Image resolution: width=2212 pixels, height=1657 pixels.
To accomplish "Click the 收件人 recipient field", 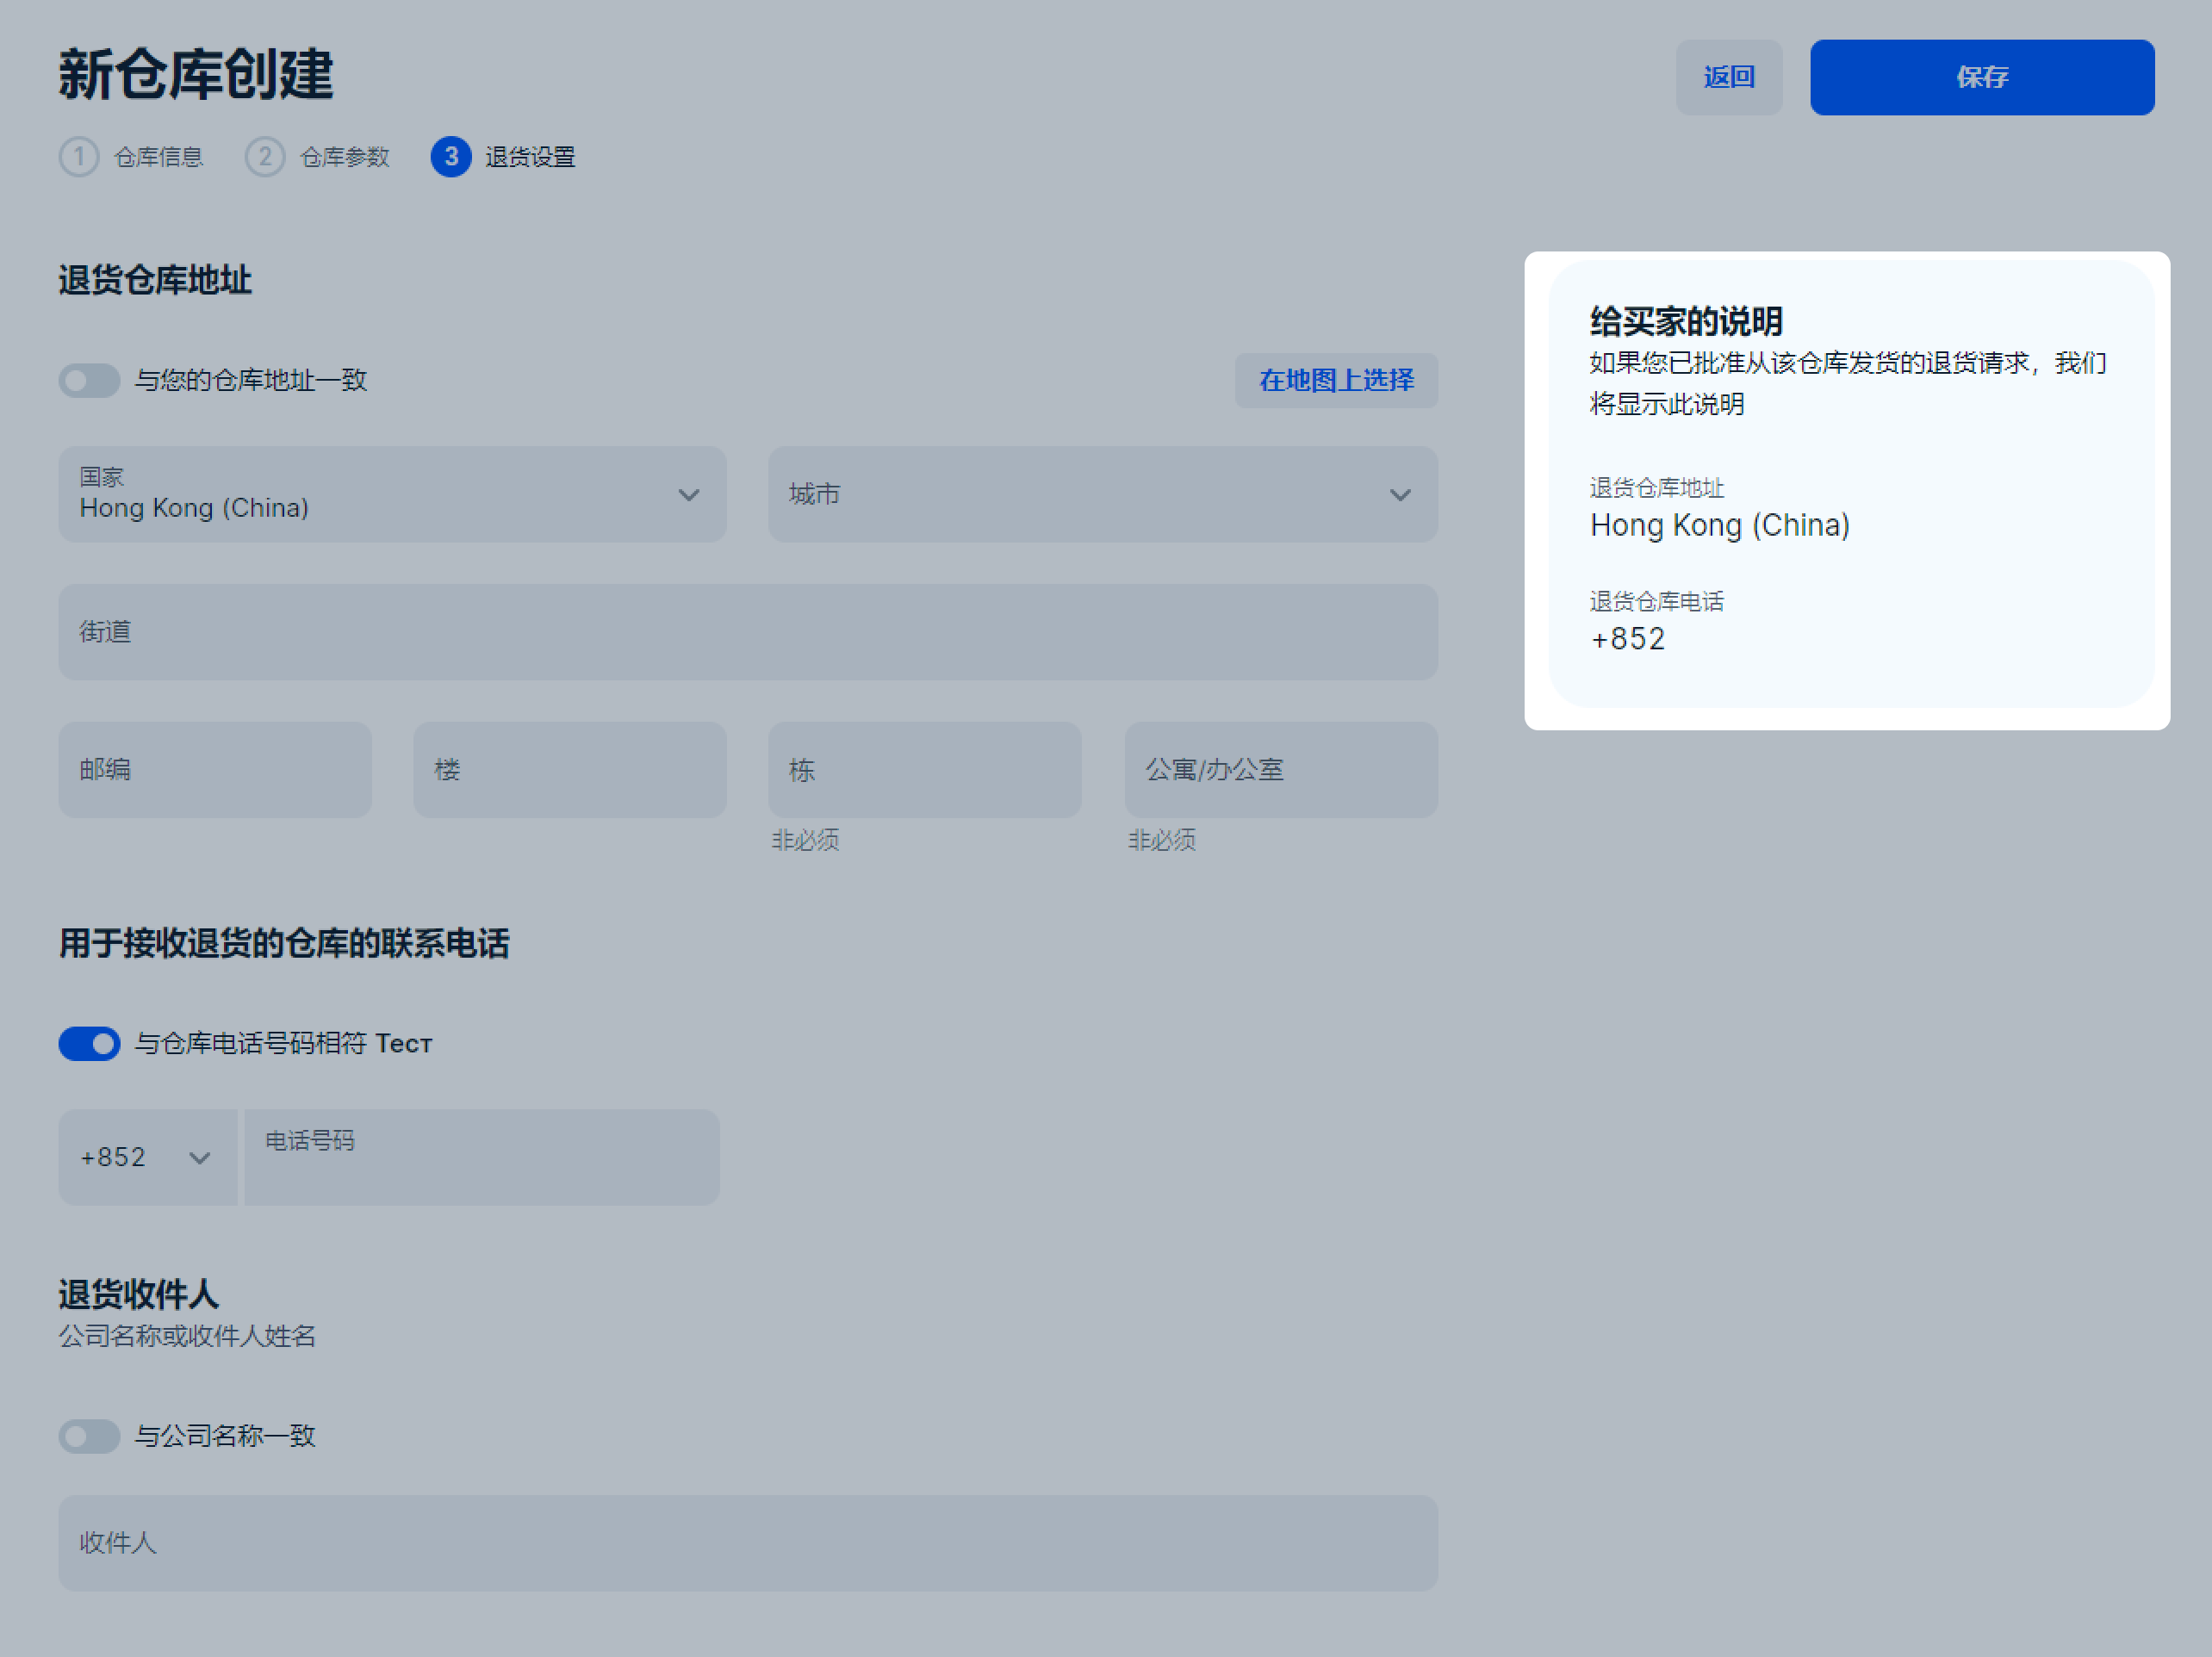I will [748, 1543].
